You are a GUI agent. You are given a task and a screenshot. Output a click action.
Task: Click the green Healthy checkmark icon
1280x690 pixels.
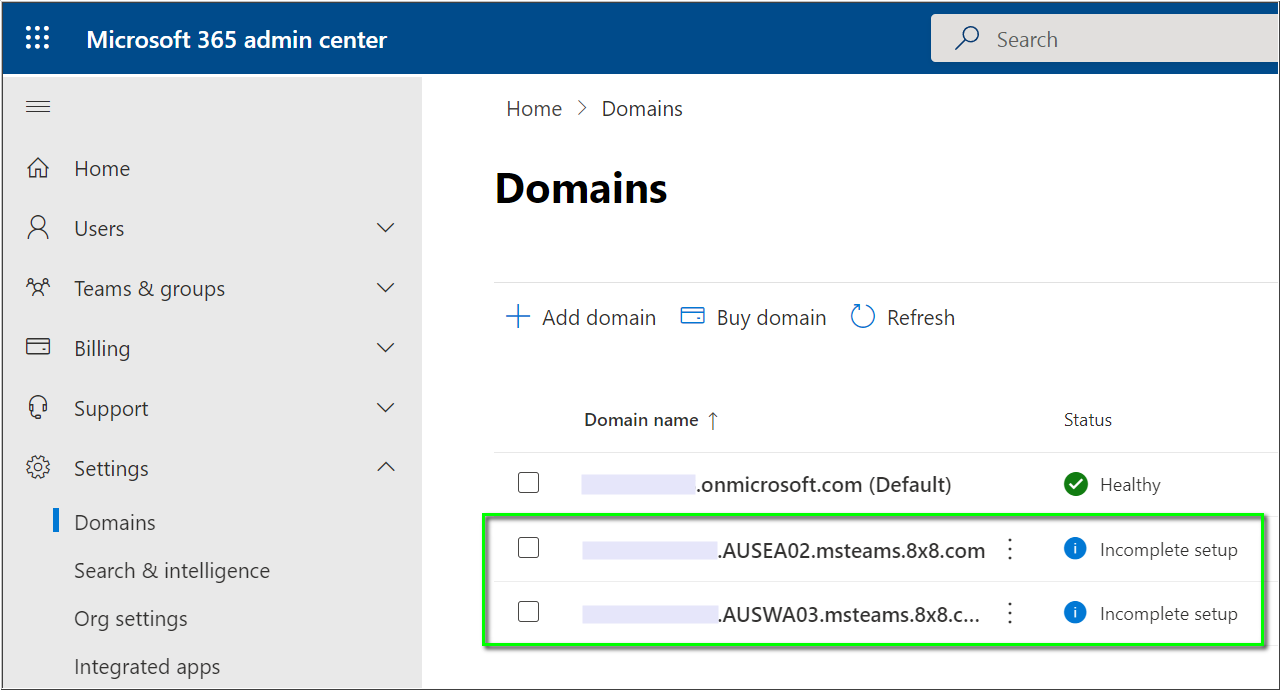coord(1076,484)
